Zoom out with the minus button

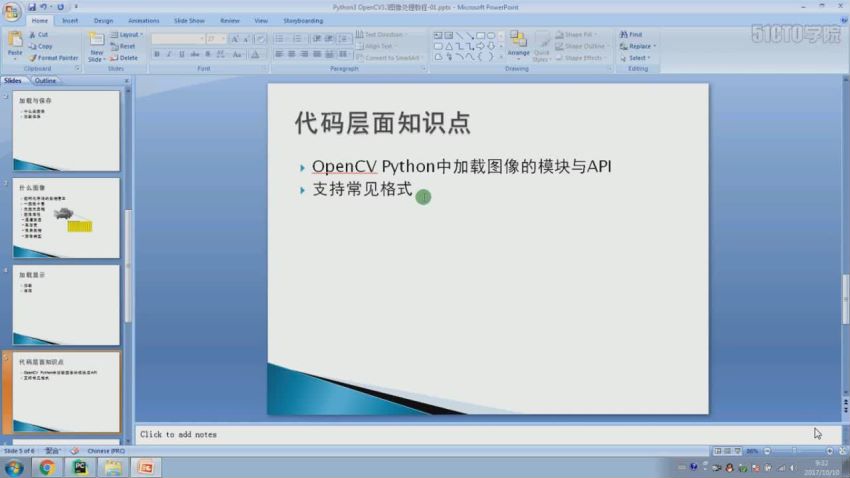pyautogui.click(x=767, y=451)
